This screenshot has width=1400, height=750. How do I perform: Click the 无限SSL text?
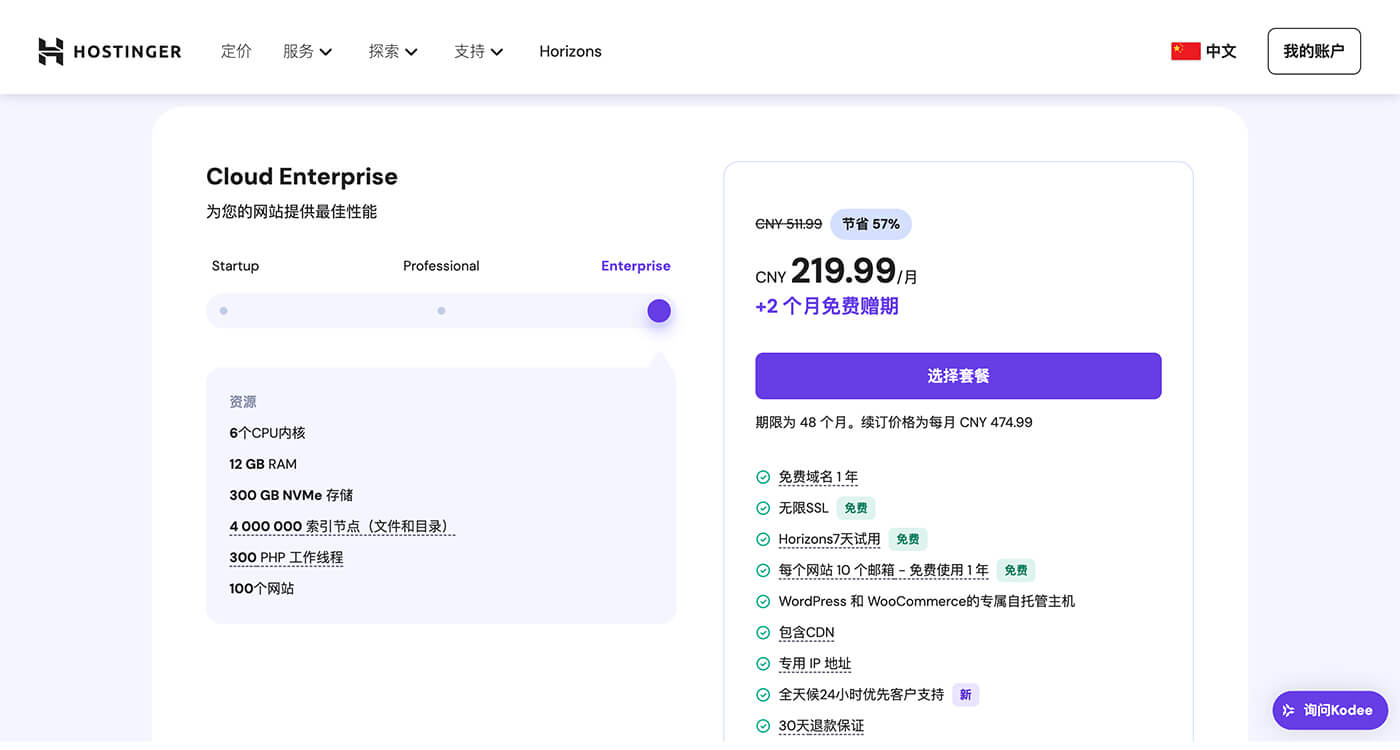click(804, 508)
